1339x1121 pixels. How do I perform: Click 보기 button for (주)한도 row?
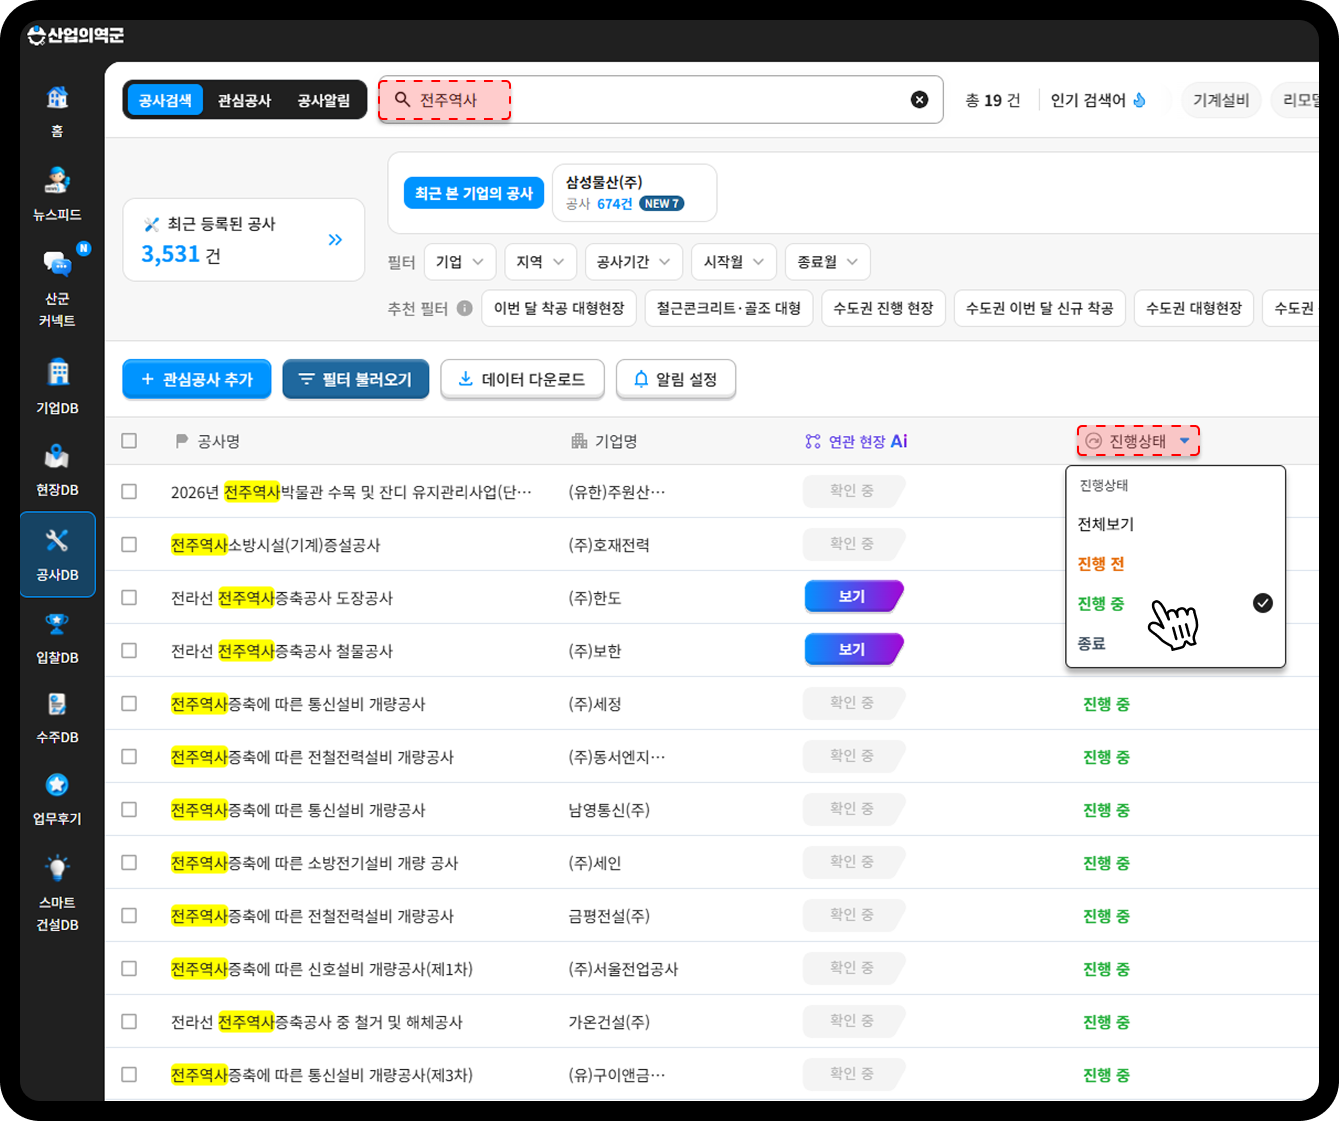(x=852, y=596)
